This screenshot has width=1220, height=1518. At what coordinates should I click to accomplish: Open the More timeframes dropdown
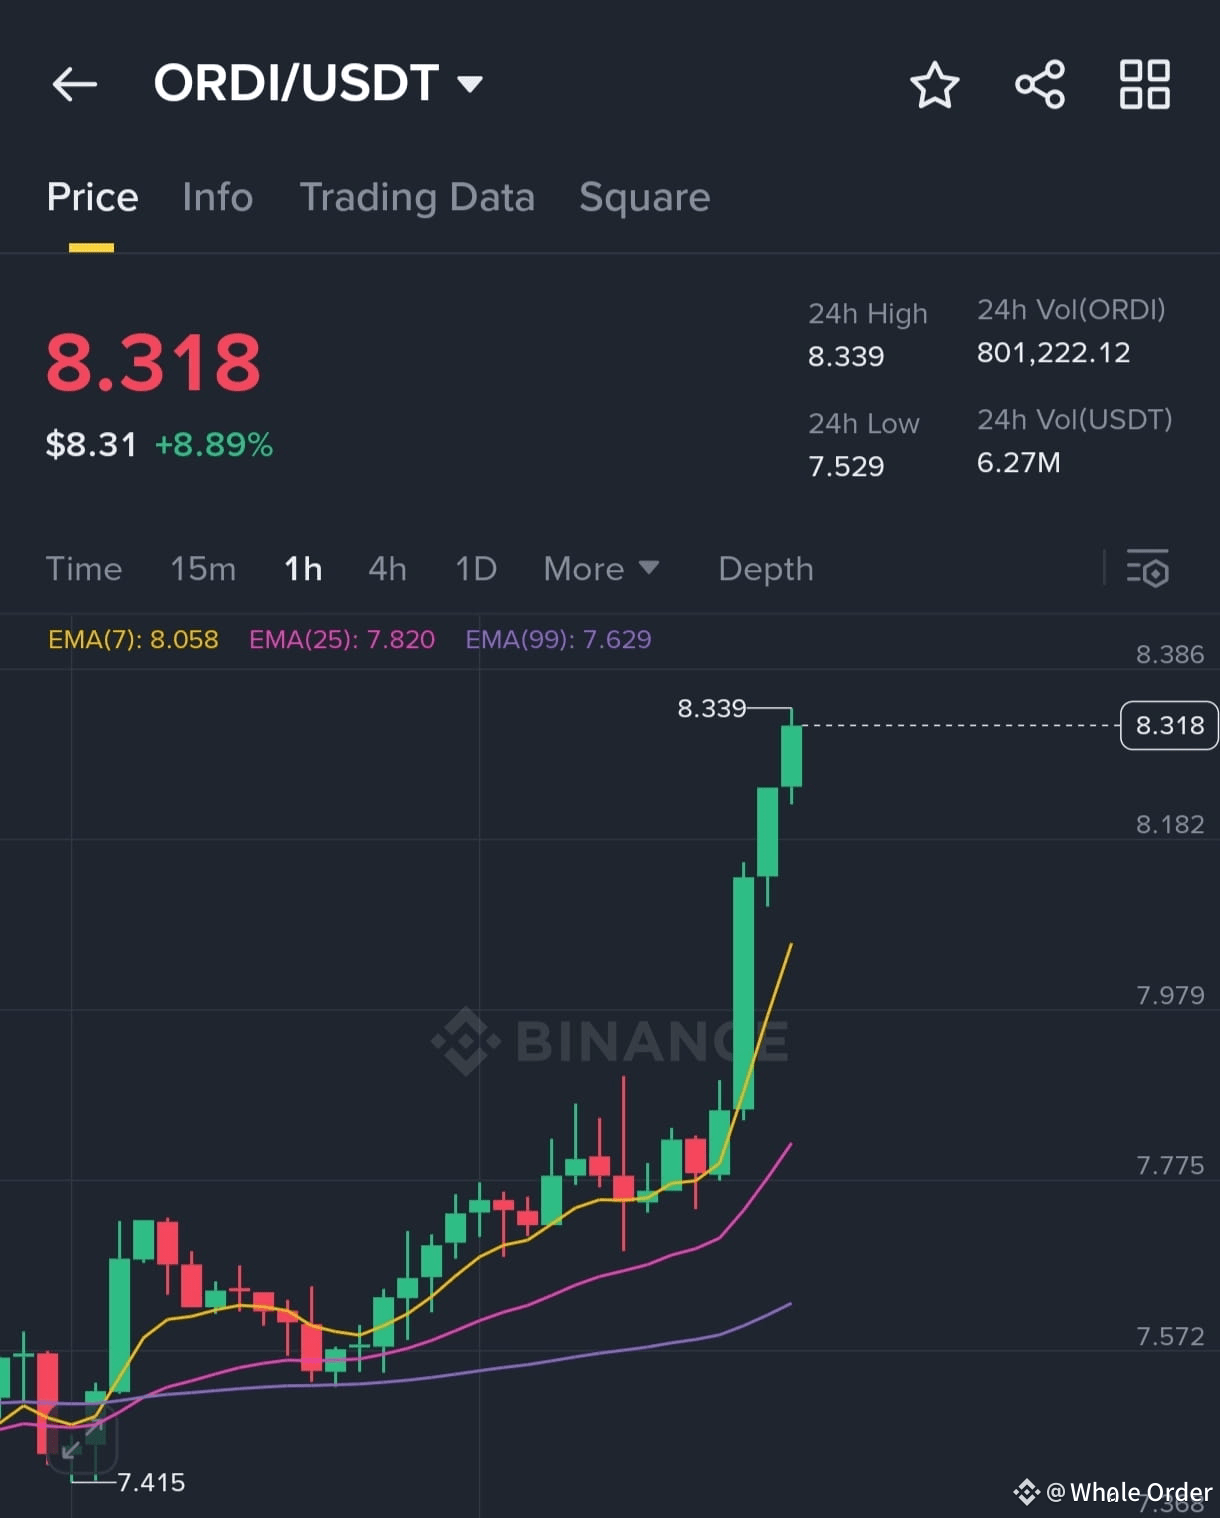click(x=601, y=569)
